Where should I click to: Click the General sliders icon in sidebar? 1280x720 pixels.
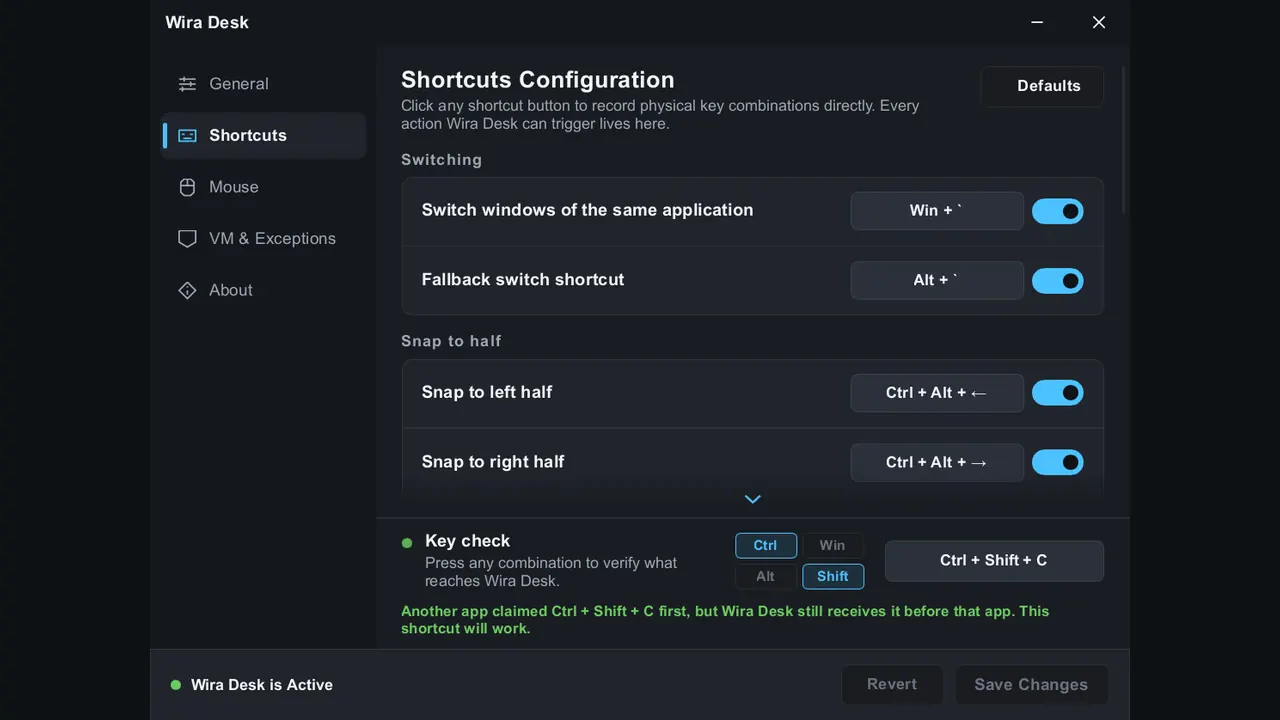187,84
